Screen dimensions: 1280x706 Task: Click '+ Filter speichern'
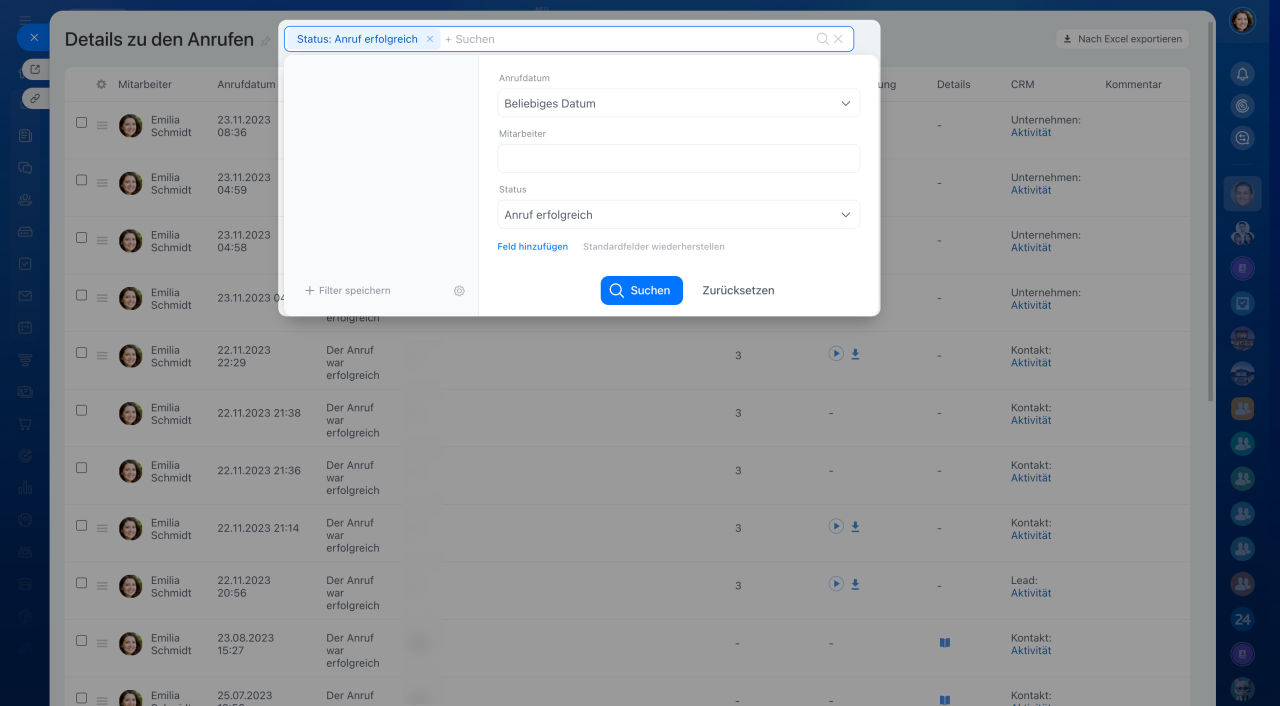point(347,290)
